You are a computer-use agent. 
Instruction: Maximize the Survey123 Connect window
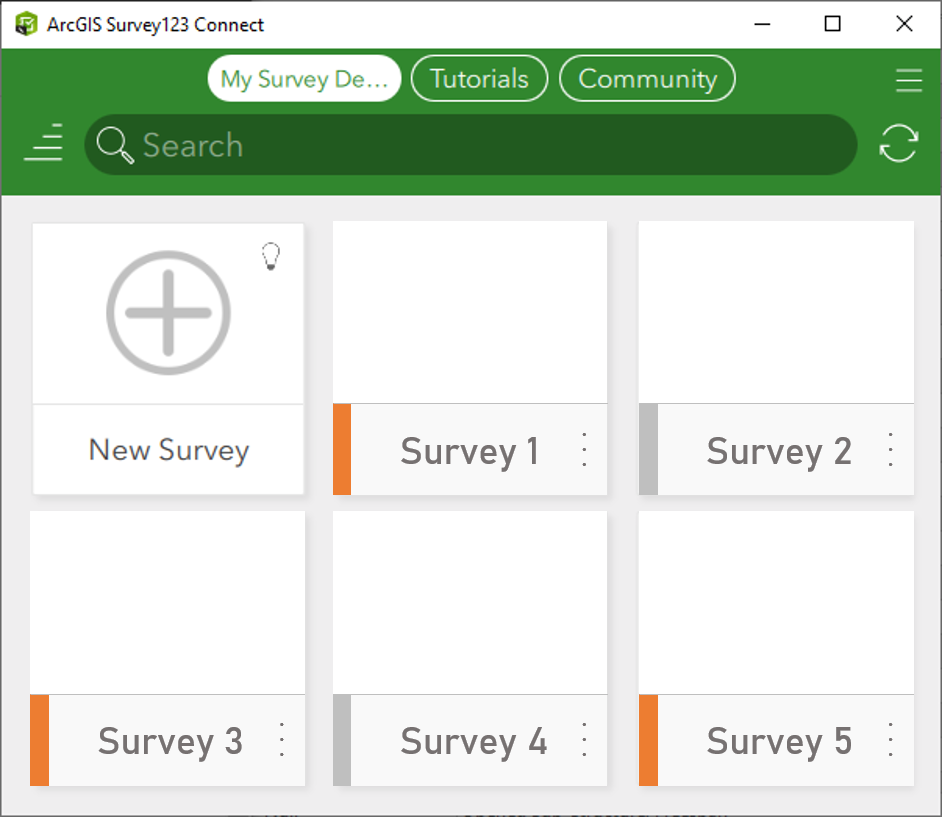833,24
